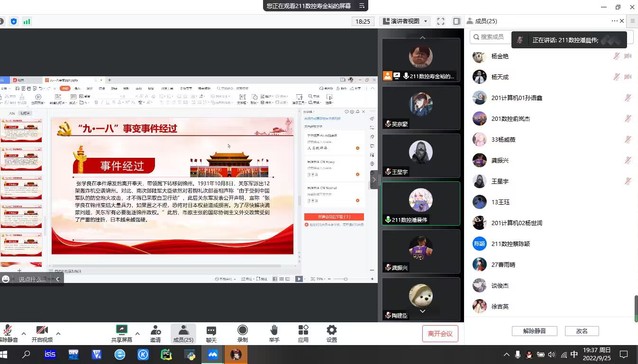Click the 邀请 invite icon

tap(155, 333)
